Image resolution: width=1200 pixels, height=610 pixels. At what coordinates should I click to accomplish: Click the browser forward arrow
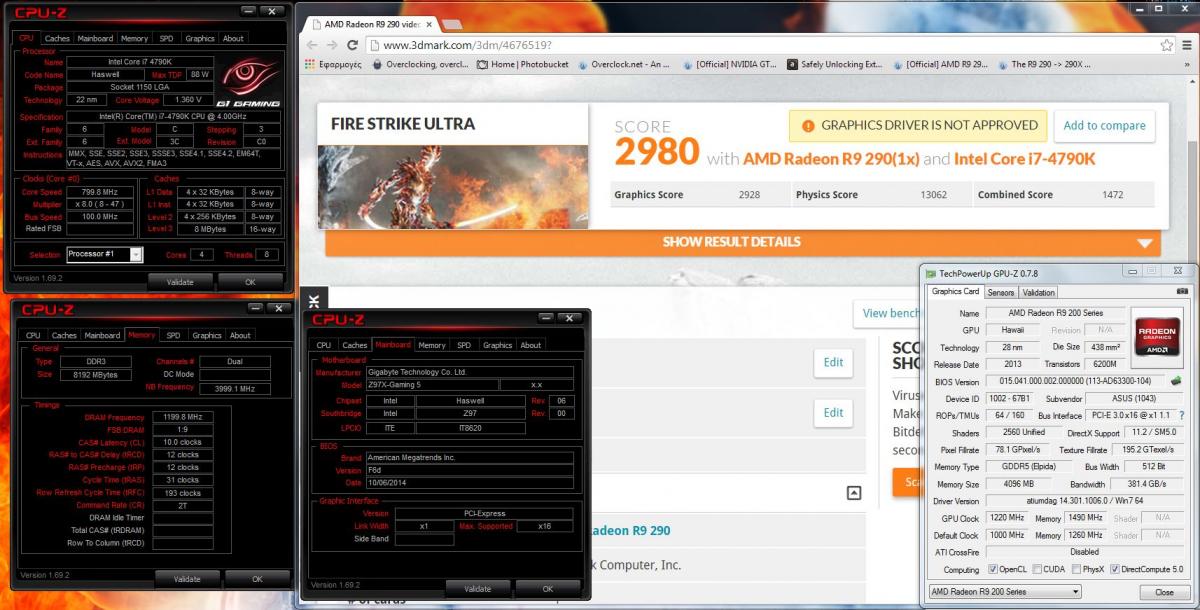pos(332,45)
